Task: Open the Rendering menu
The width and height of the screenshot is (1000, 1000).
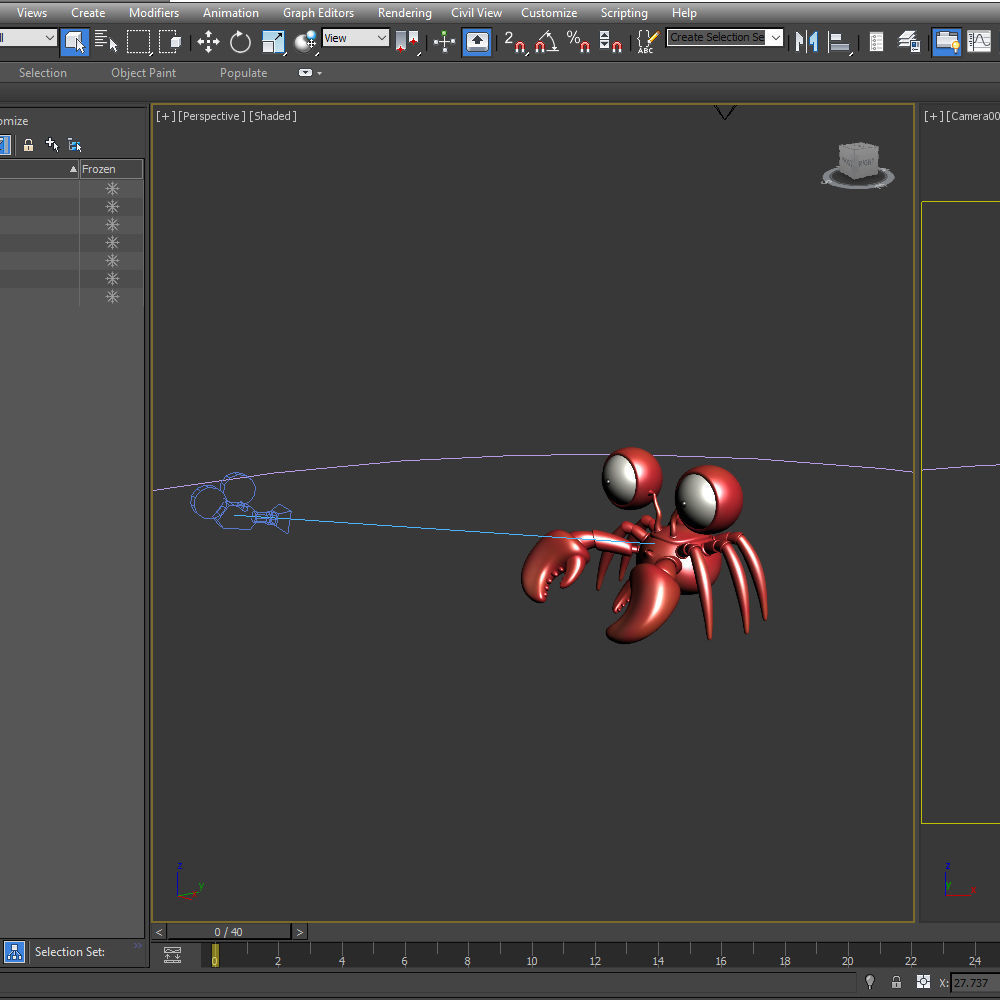Action: [404, 13]
